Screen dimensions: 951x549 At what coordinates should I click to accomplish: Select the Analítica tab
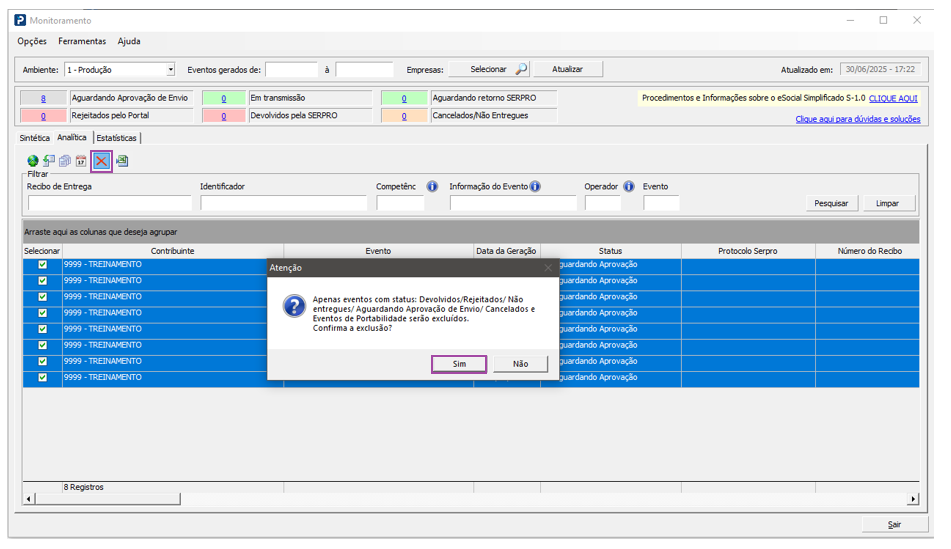pos(72,137)
